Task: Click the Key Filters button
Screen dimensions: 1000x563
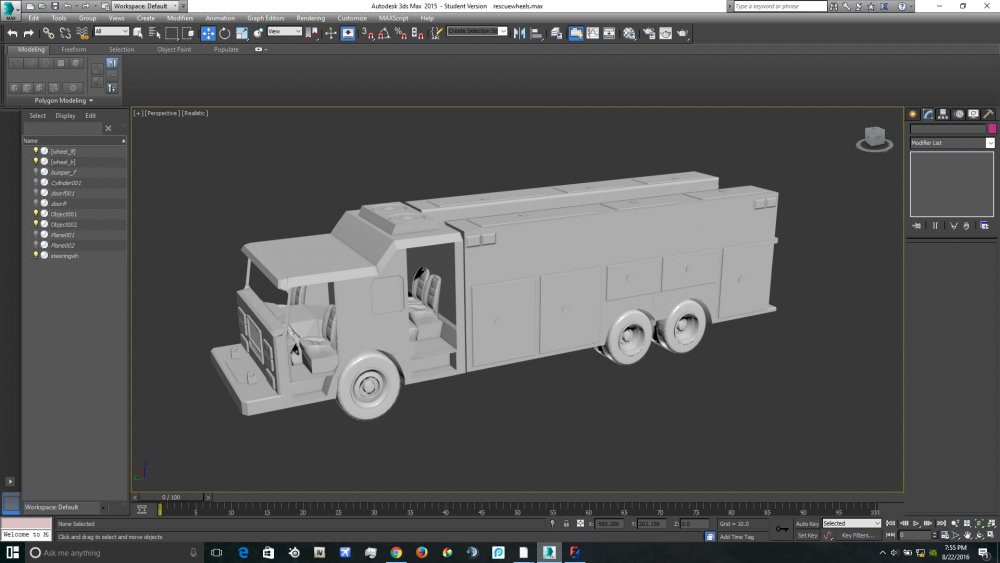Action: tap(857, 536)
